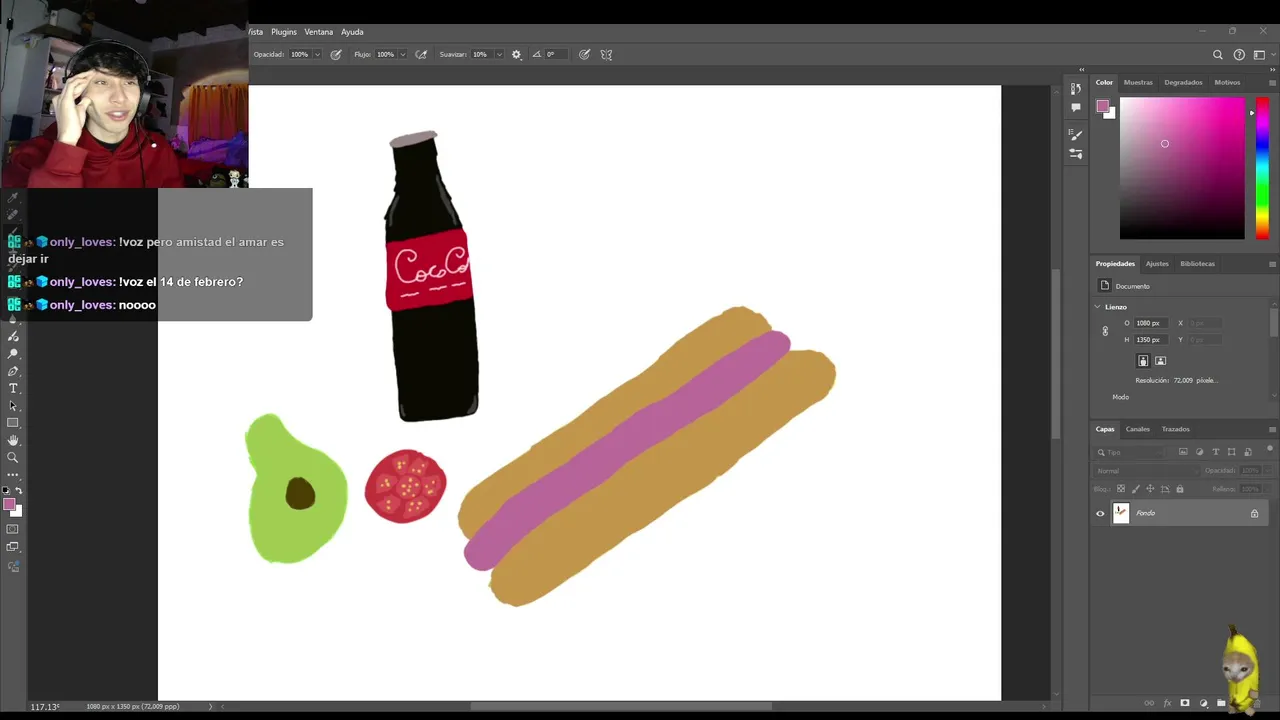1280x720 pixels.
Task: Swap foreground and background colors arrow
Action: click(18, 491)
